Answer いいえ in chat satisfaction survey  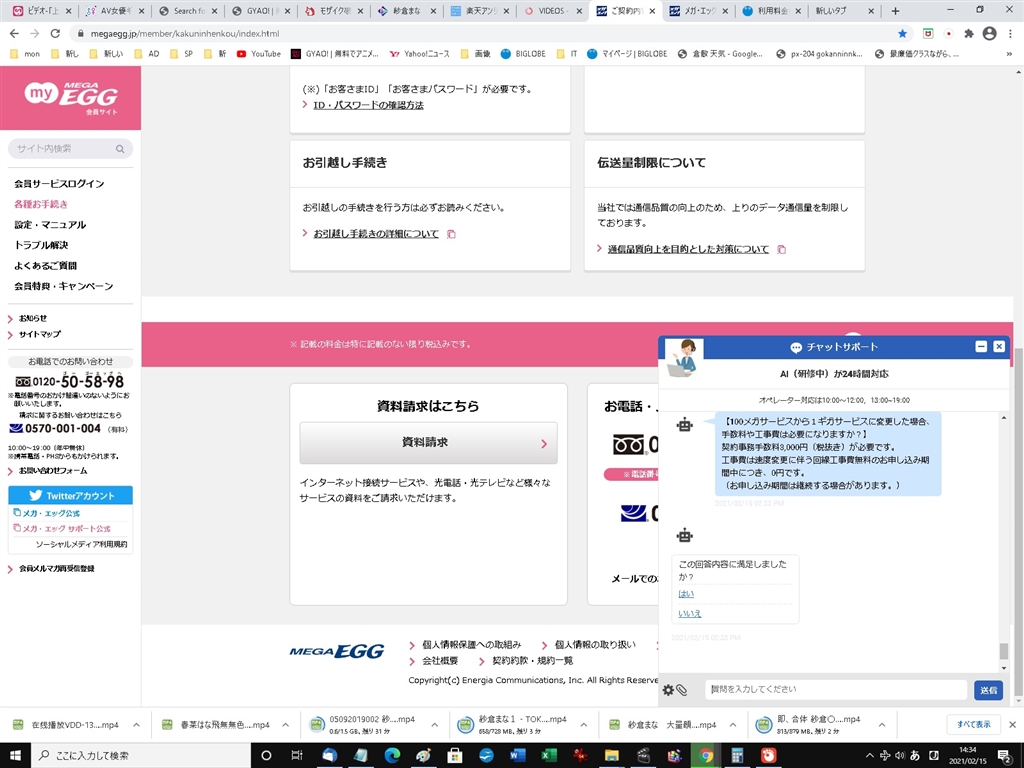pyautogui.click(x=690, y=614)
